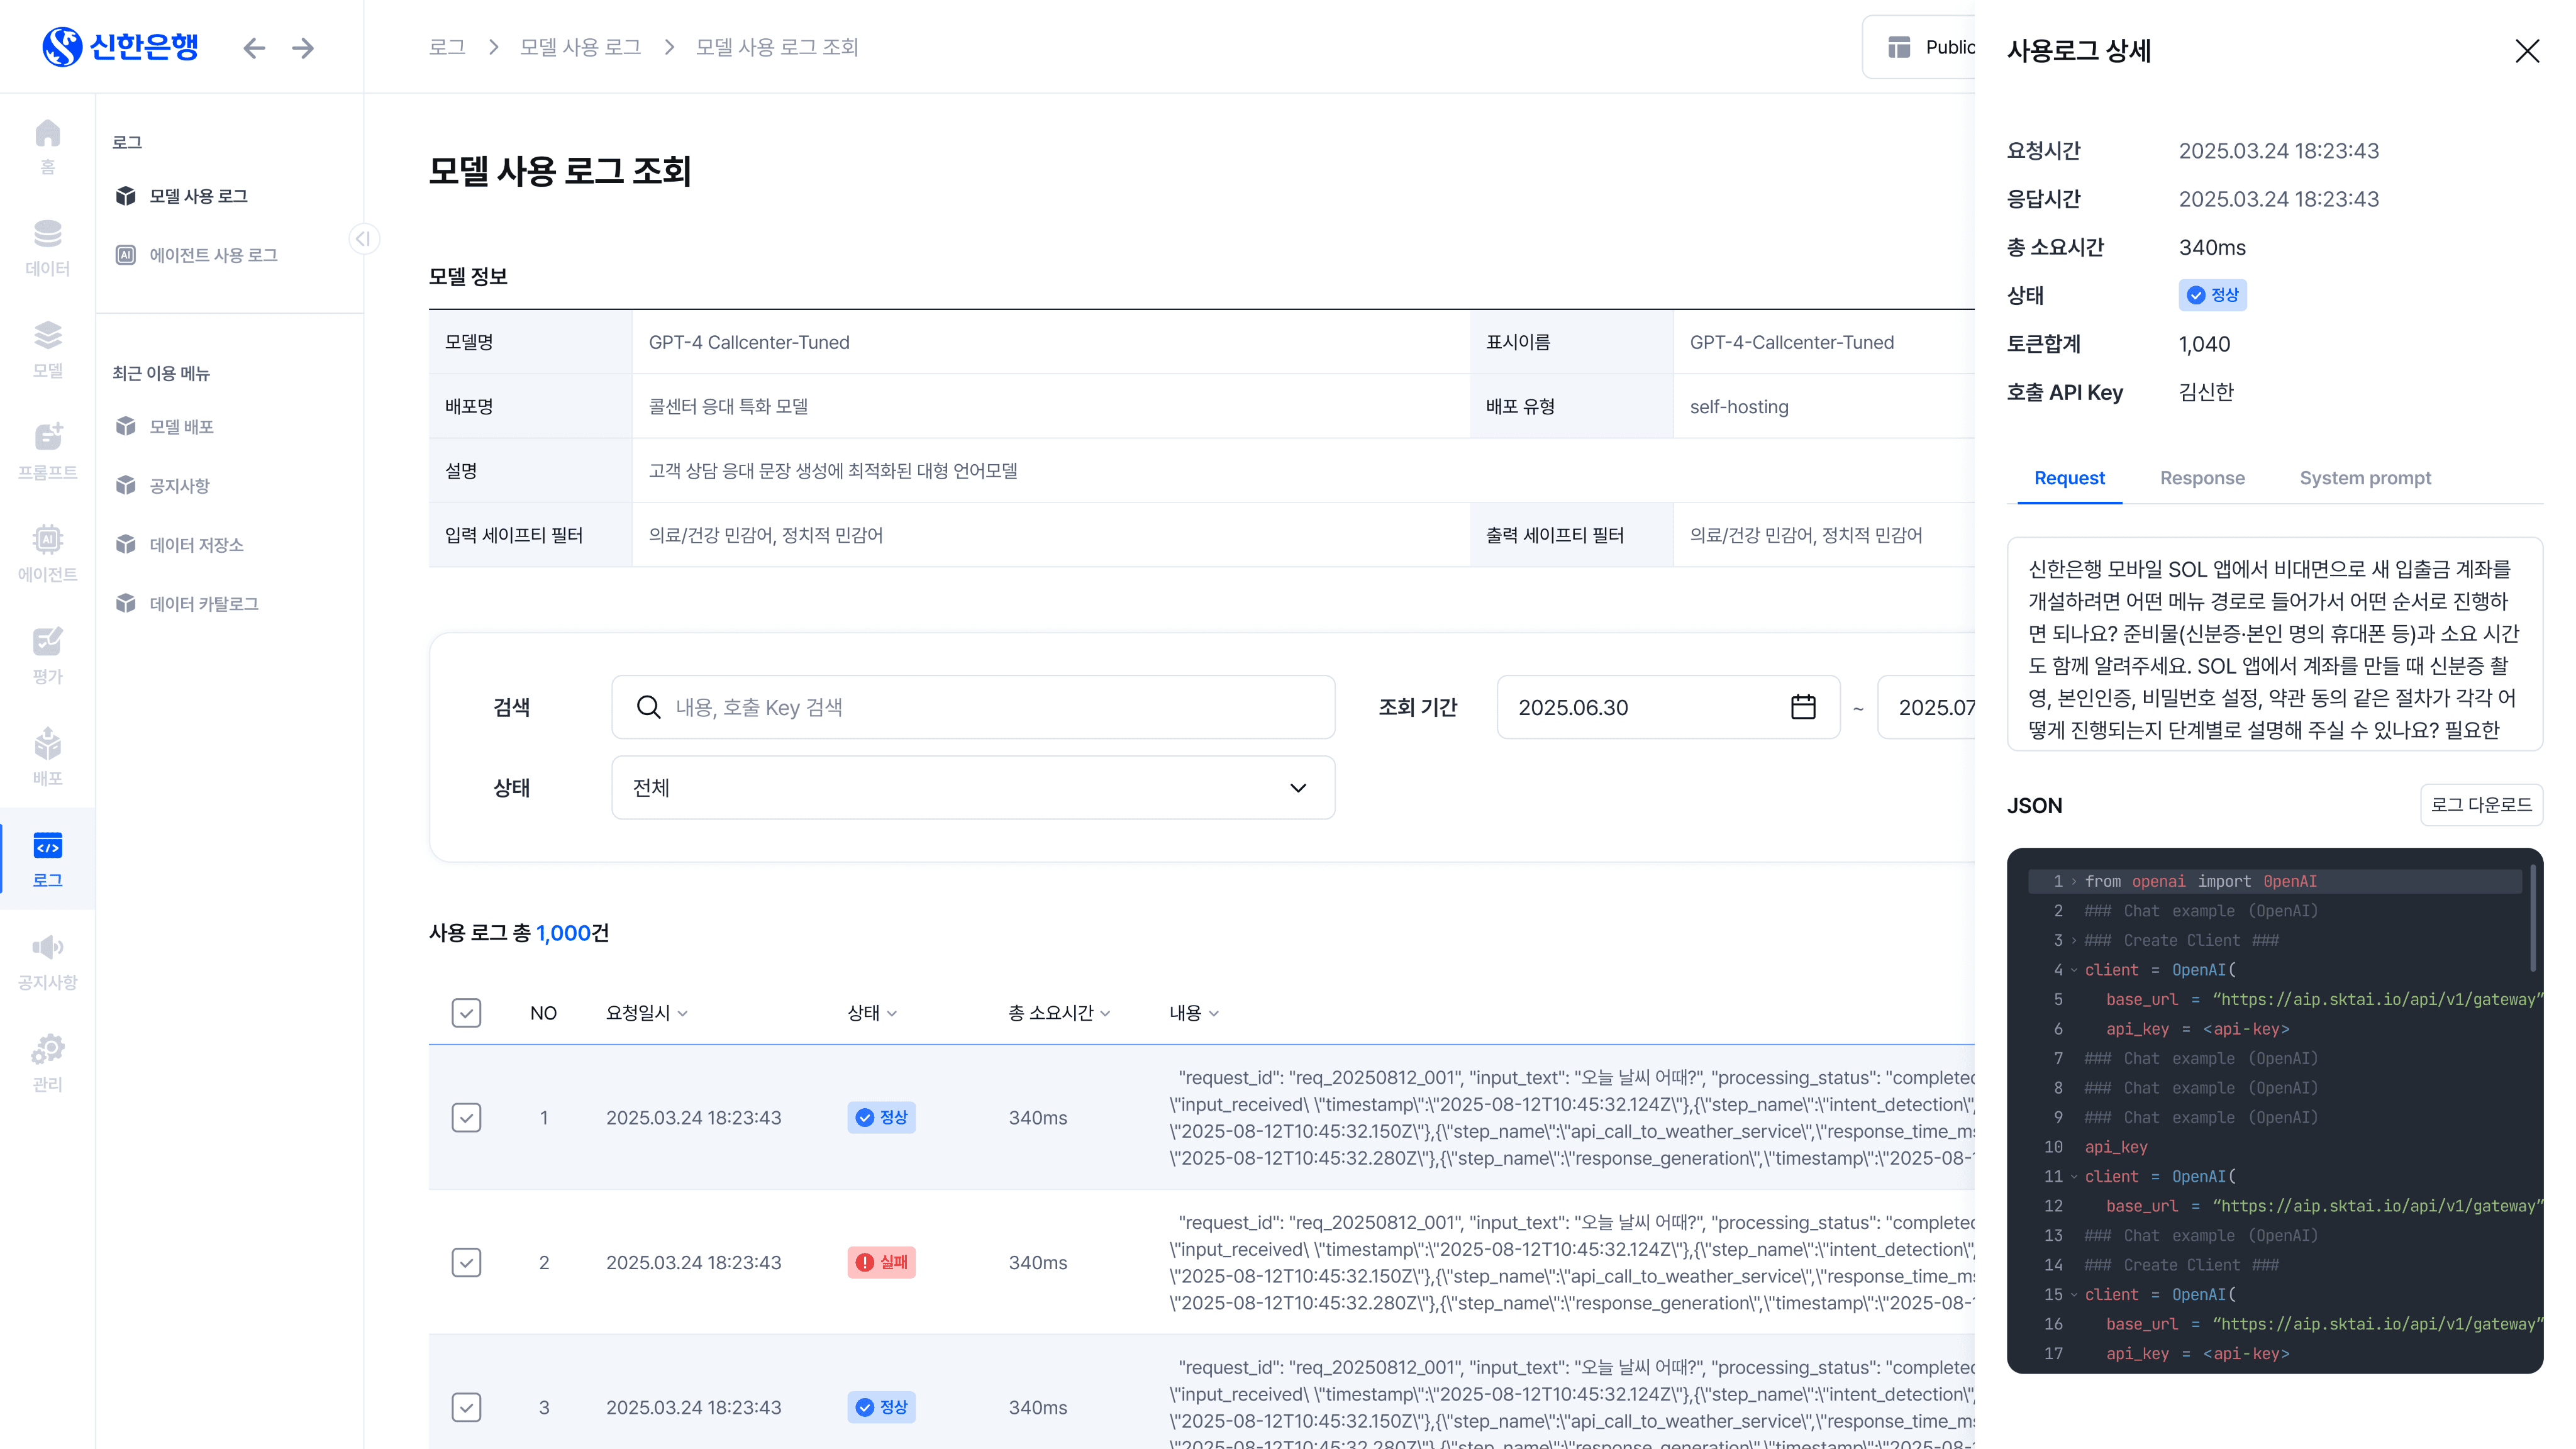Toggle checkbox for log row 1
2576x1449 pixels.
click(x=466, y=1117)
